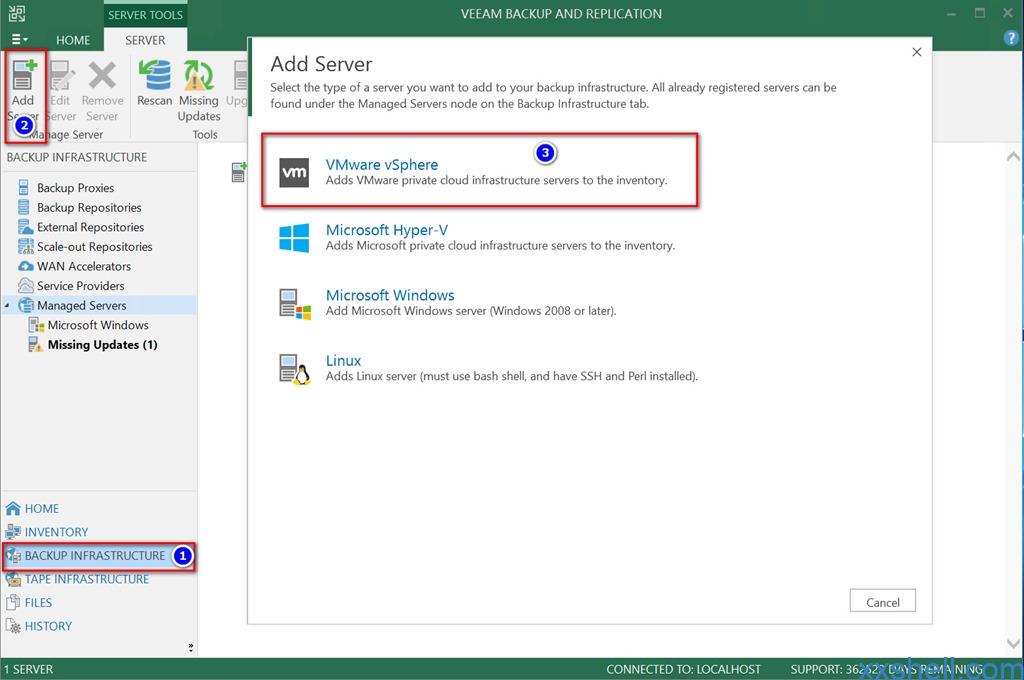Select the Missing Updates (1) node
This screenshot has height=680, width=1024.
coord(103,345)
